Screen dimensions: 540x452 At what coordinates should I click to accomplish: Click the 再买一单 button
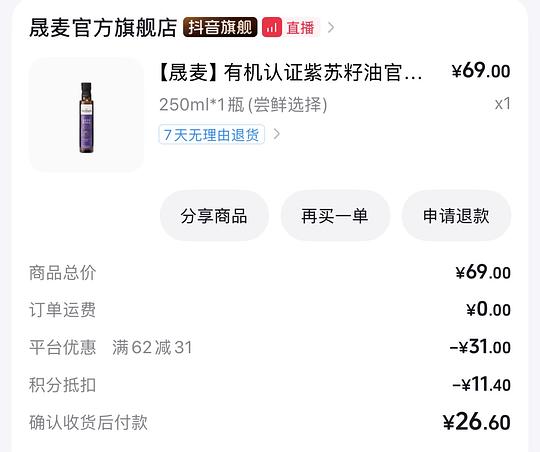tap(335, 216)
